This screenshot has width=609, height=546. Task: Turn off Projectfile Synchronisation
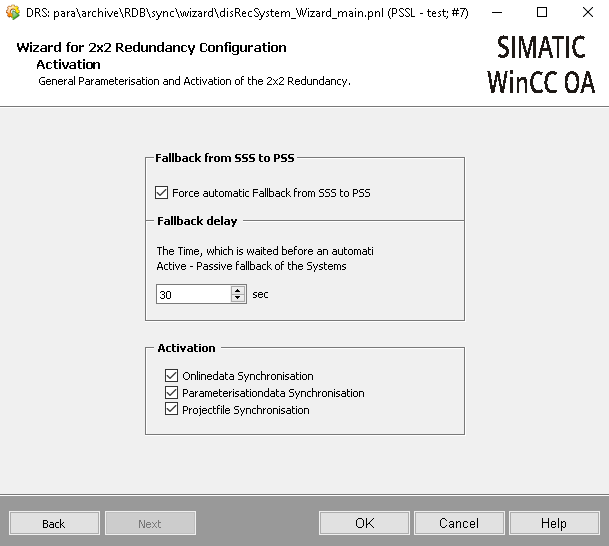[172, 410]
